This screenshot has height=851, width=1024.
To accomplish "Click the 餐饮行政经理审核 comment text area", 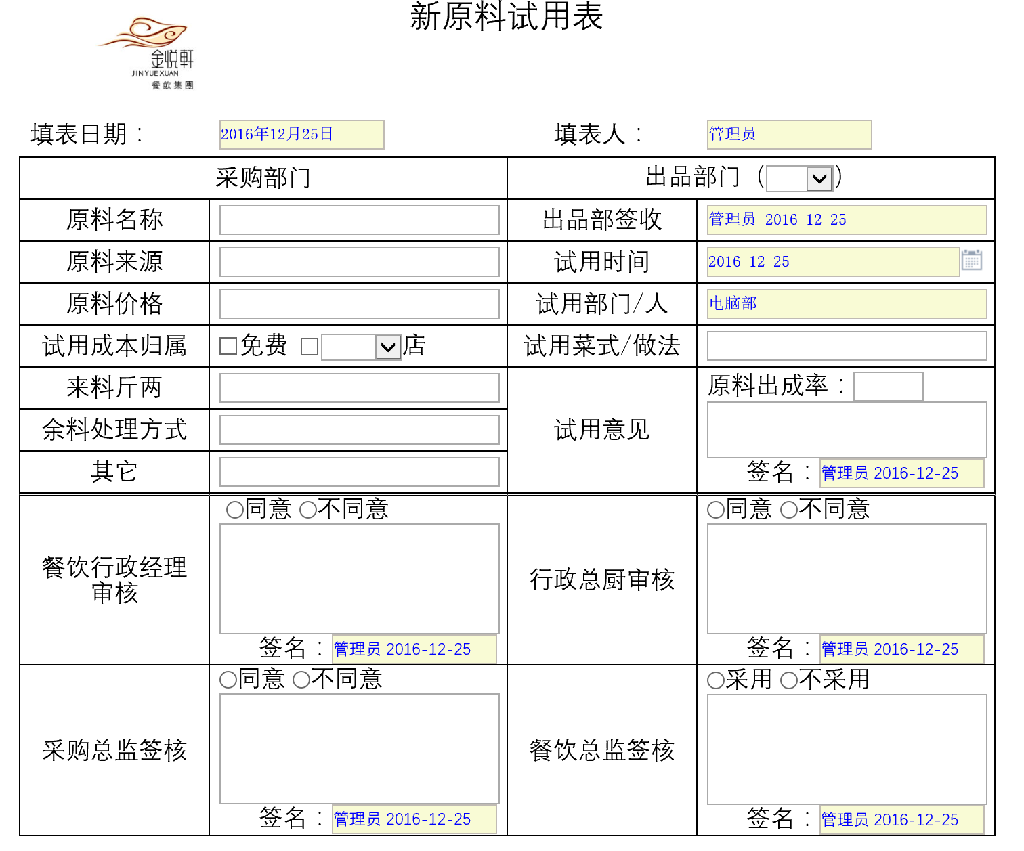I will 359,579.
